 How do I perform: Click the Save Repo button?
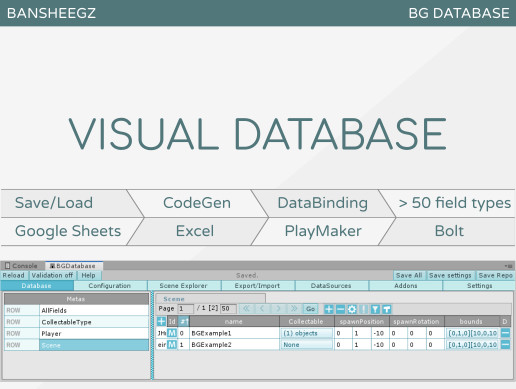click(495, 275)
